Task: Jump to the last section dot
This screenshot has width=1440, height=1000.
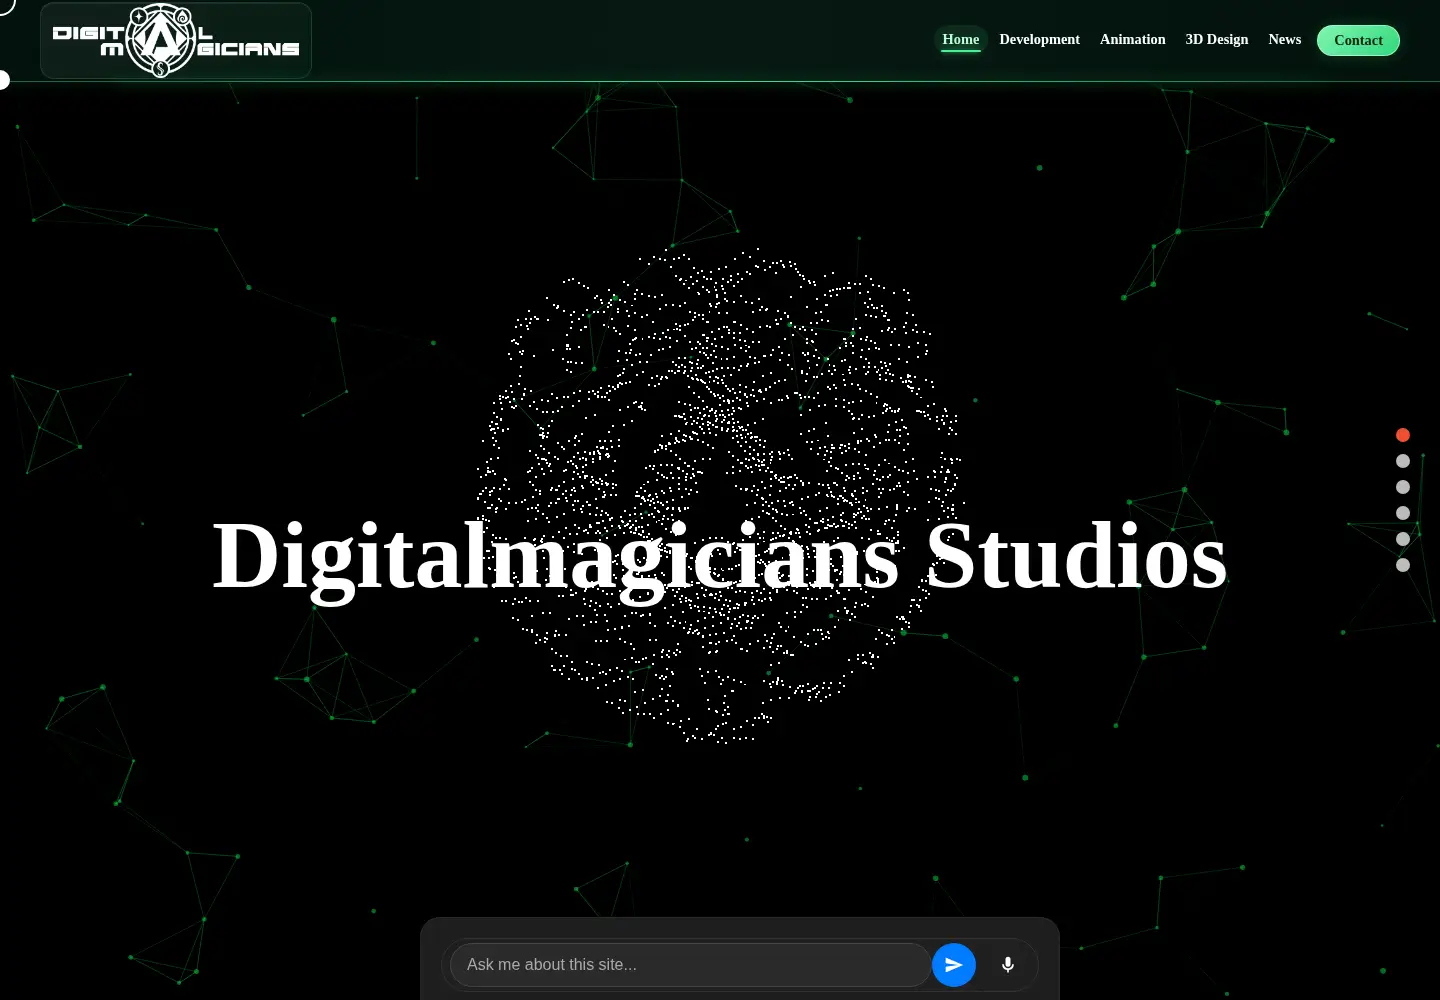Action: (1403, 565)
